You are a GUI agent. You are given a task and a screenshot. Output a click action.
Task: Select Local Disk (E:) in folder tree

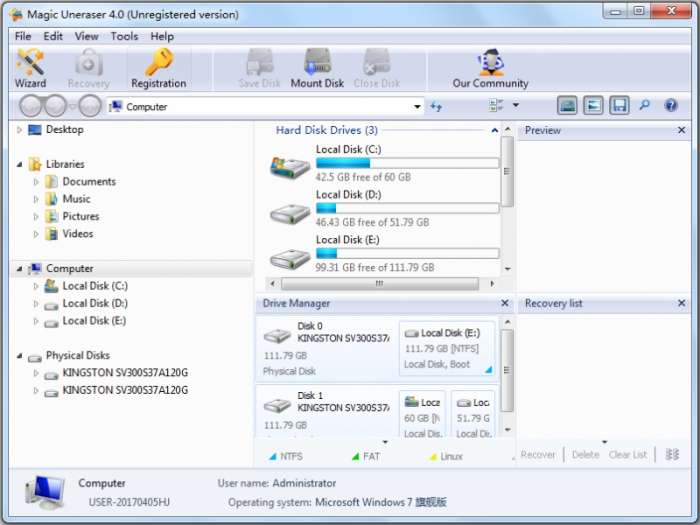pos(94,321)
